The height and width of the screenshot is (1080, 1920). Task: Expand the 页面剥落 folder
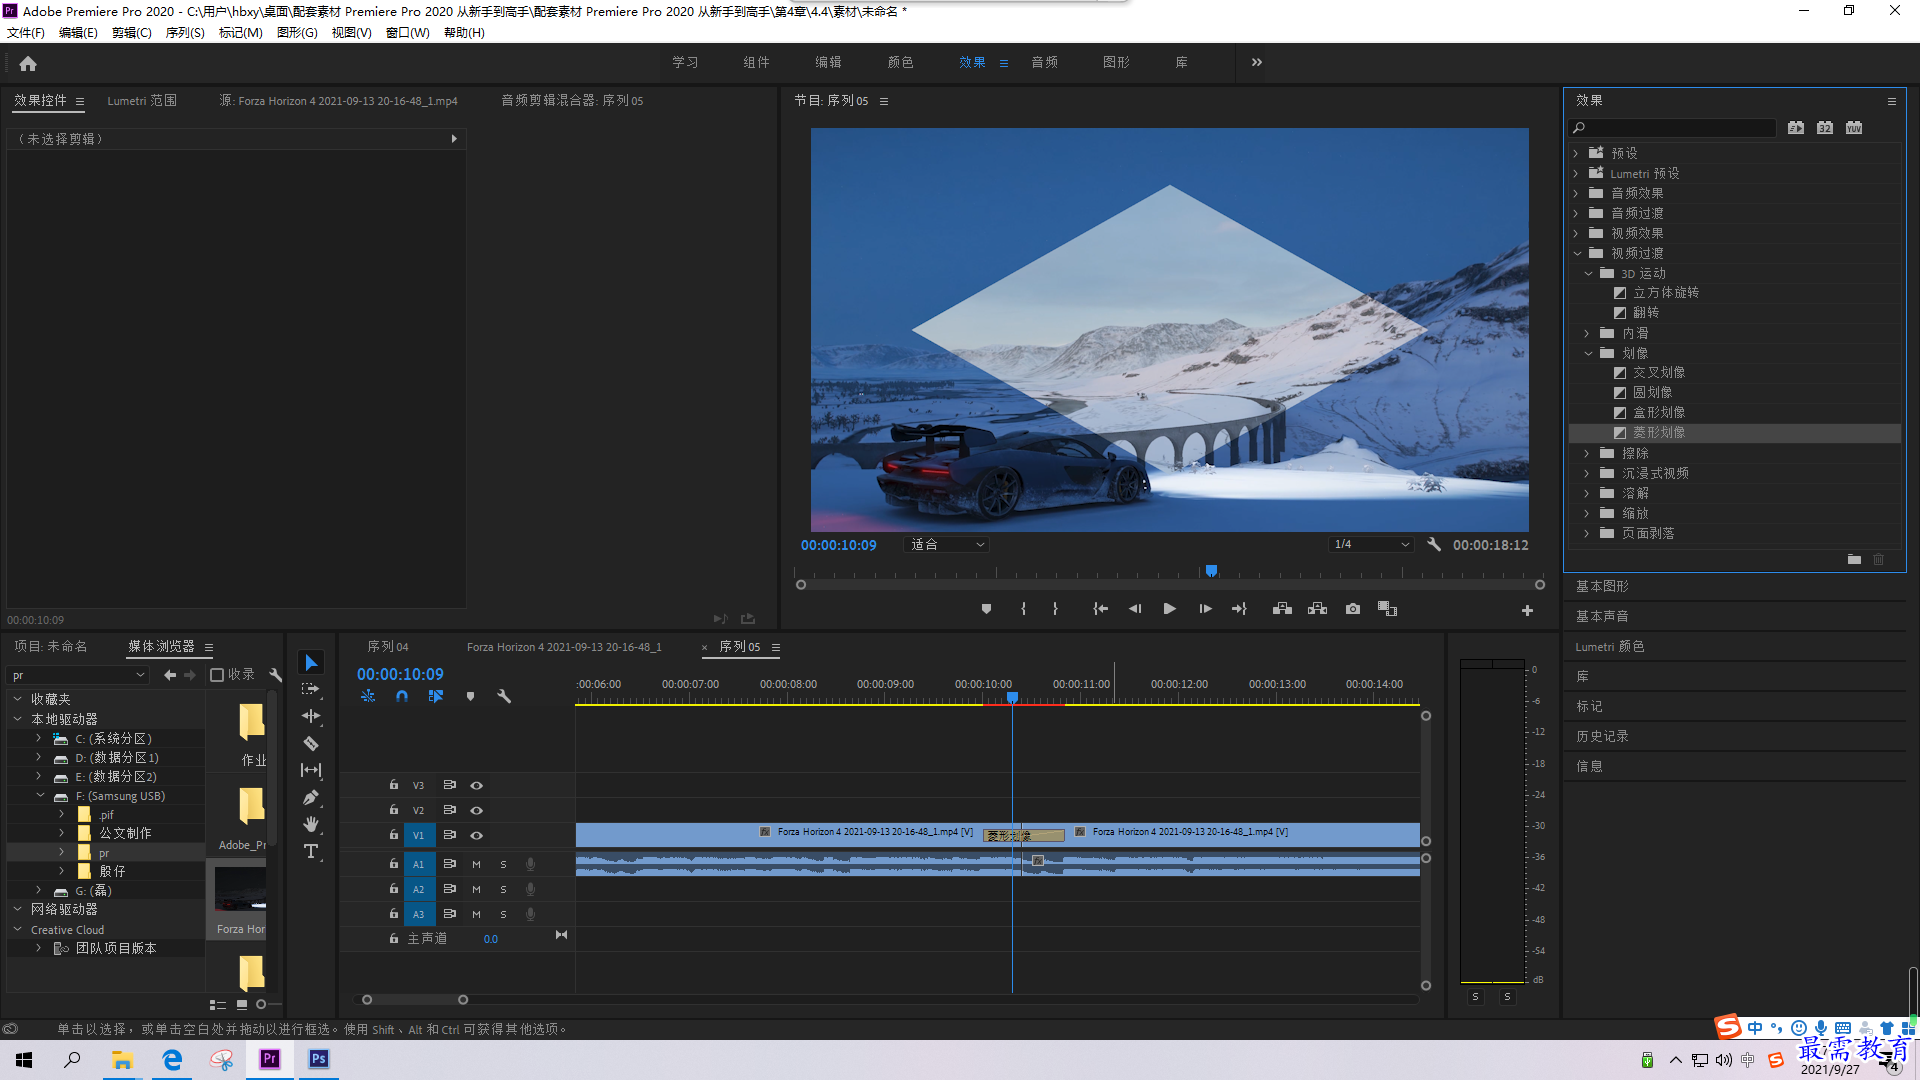pyautogui.click(x=1587, y=534)
